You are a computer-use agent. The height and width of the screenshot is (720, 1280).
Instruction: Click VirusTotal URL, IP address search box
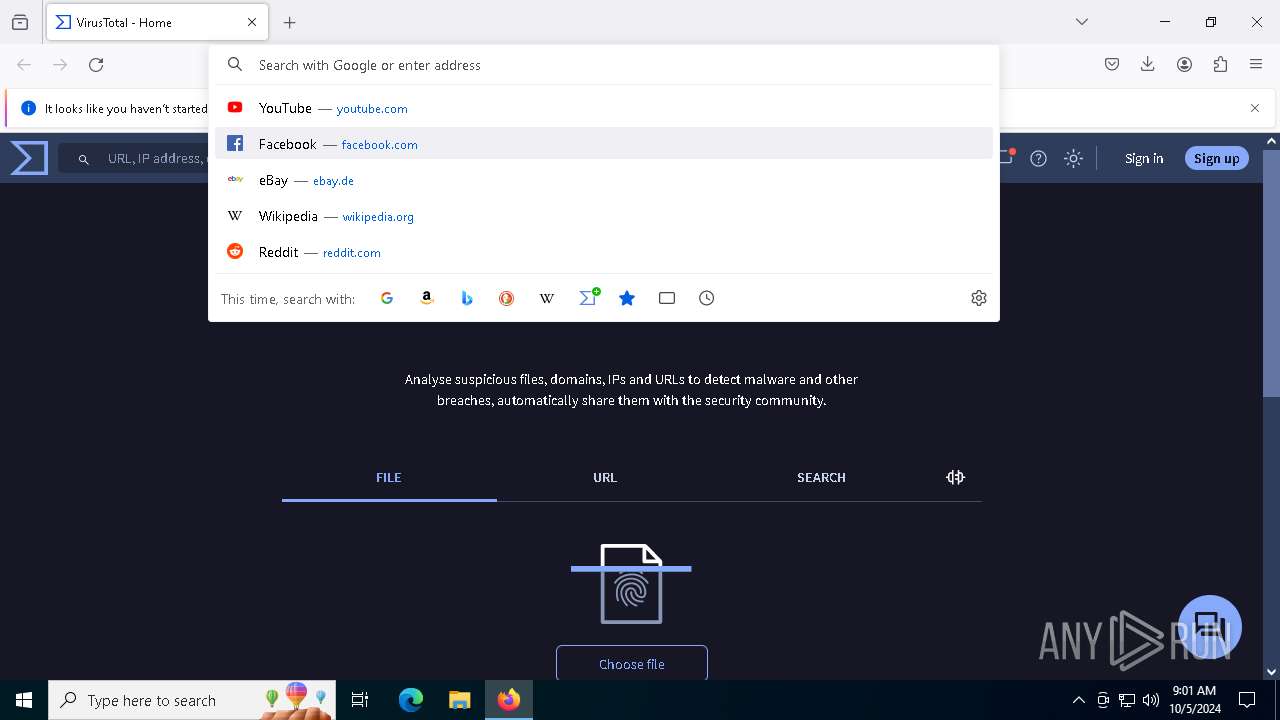(x=135, y=158)
